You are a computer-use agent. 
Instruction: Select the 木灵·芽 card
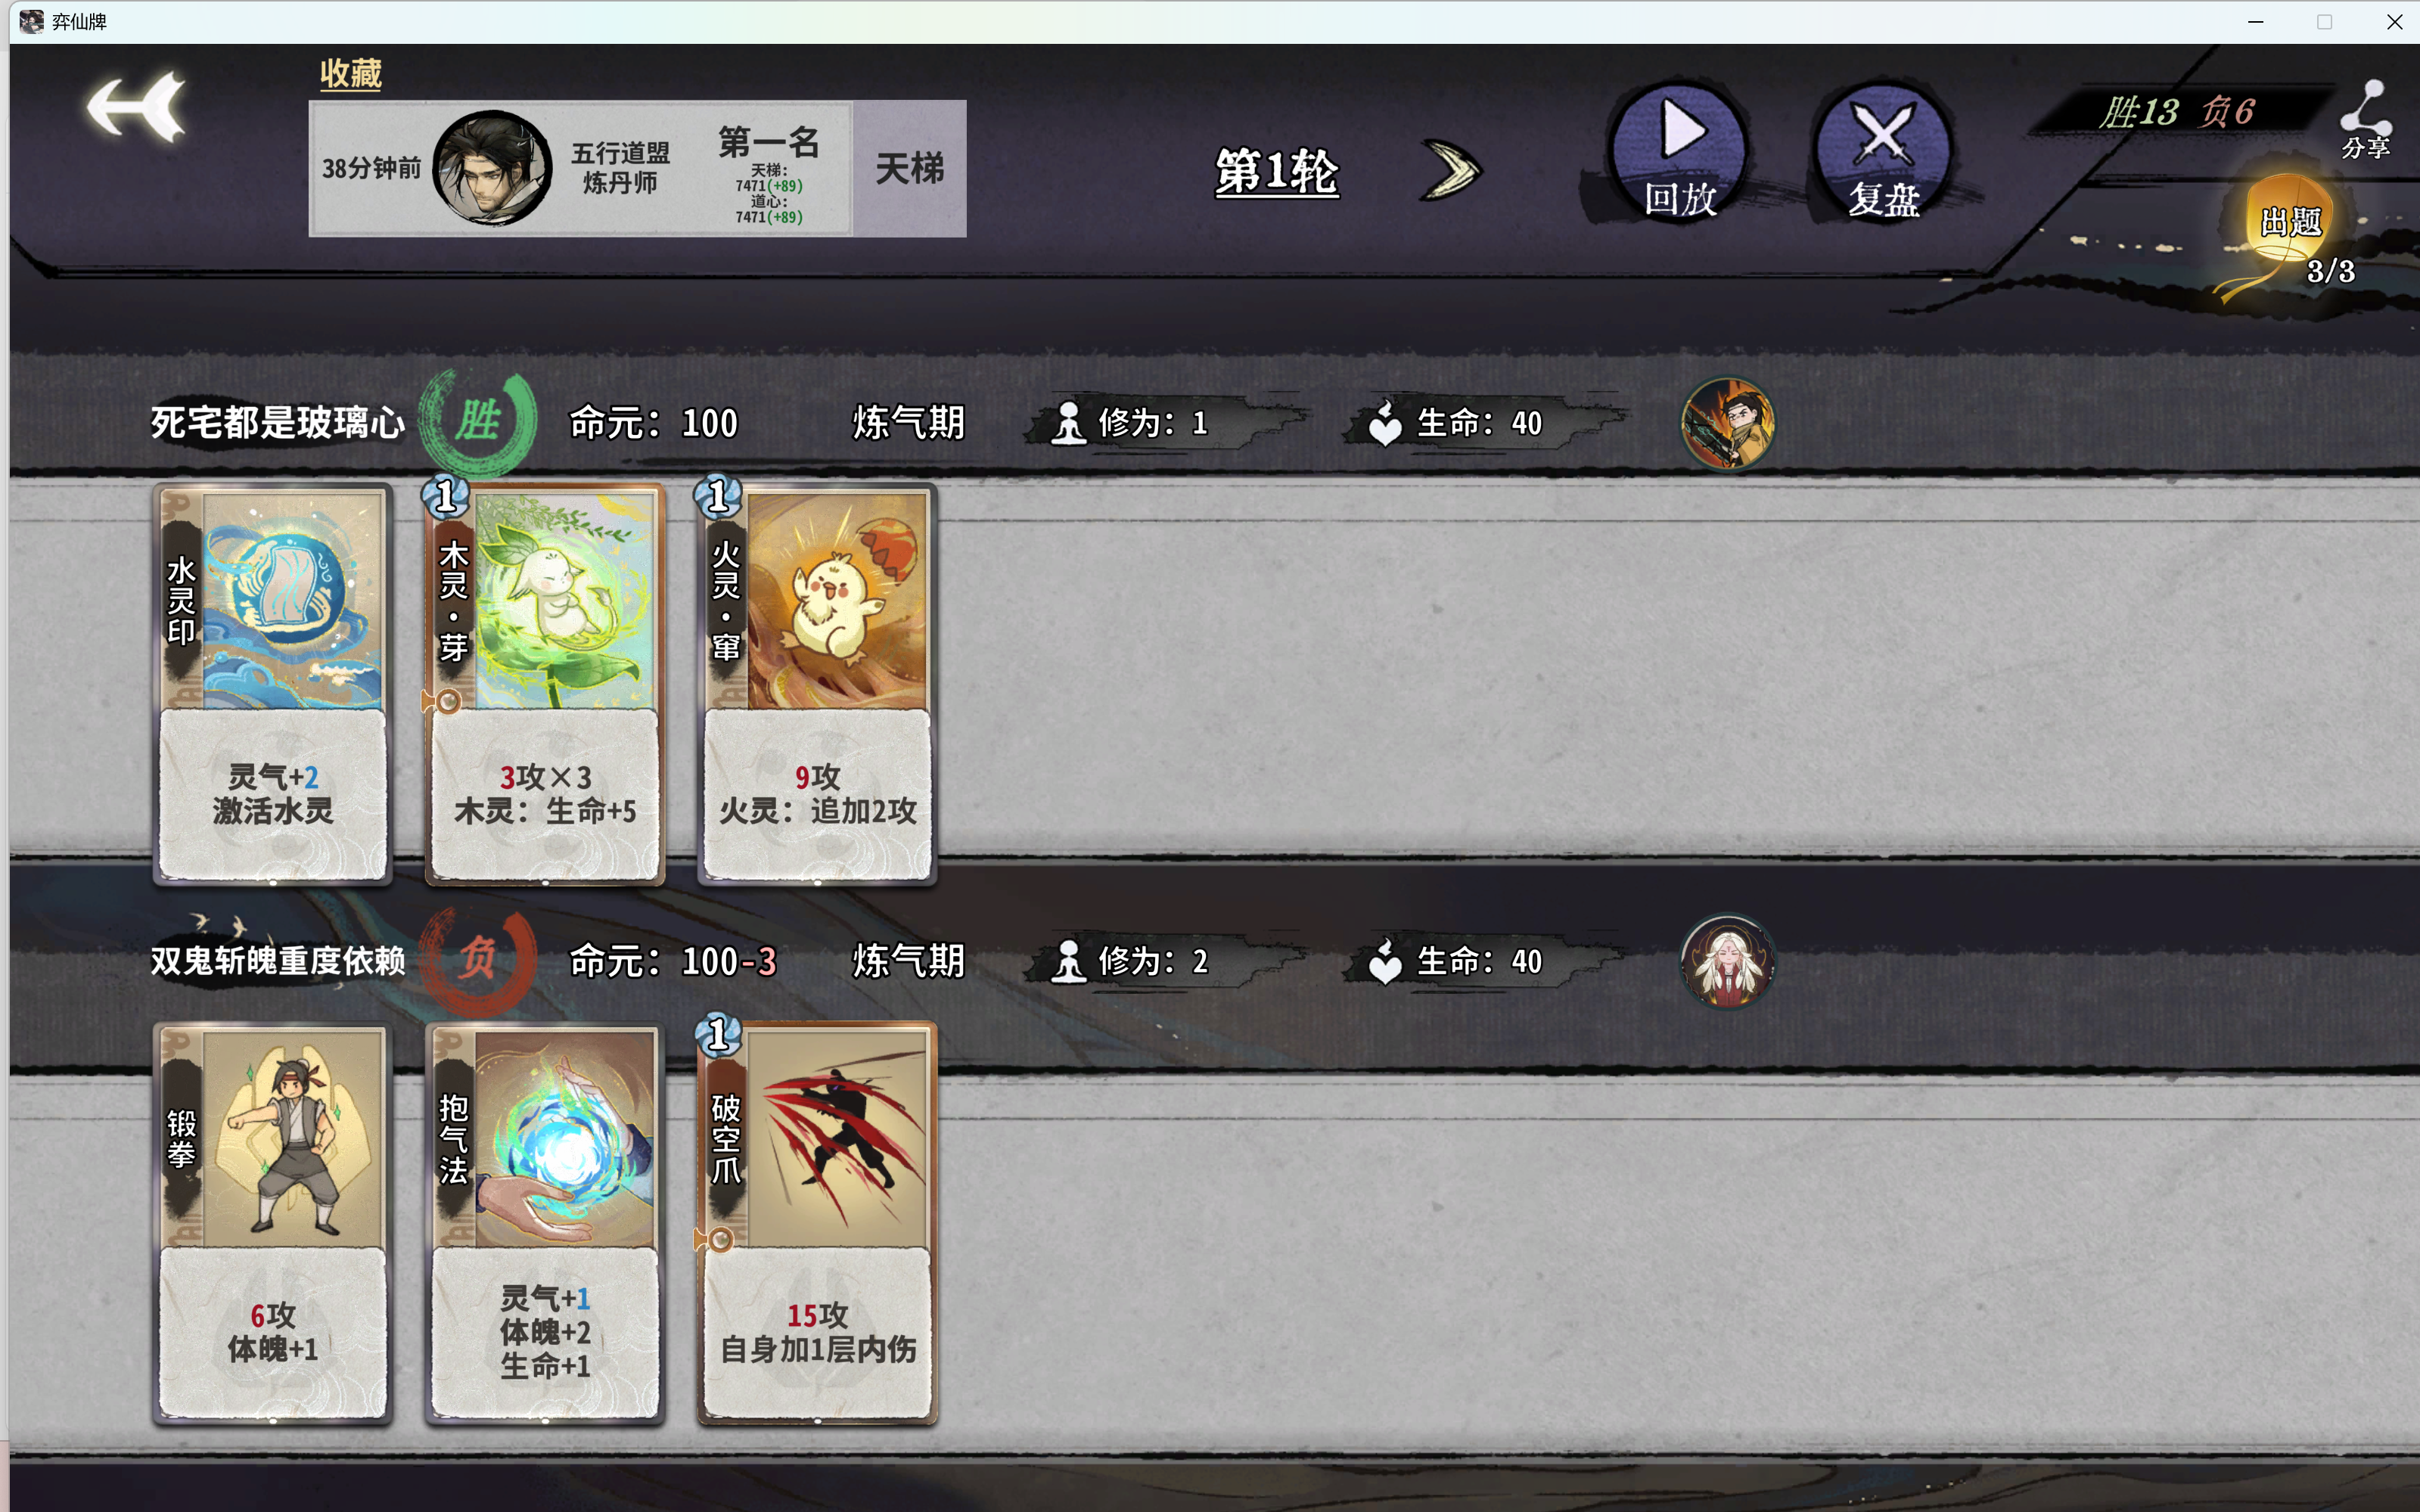(x=545, y=684)
